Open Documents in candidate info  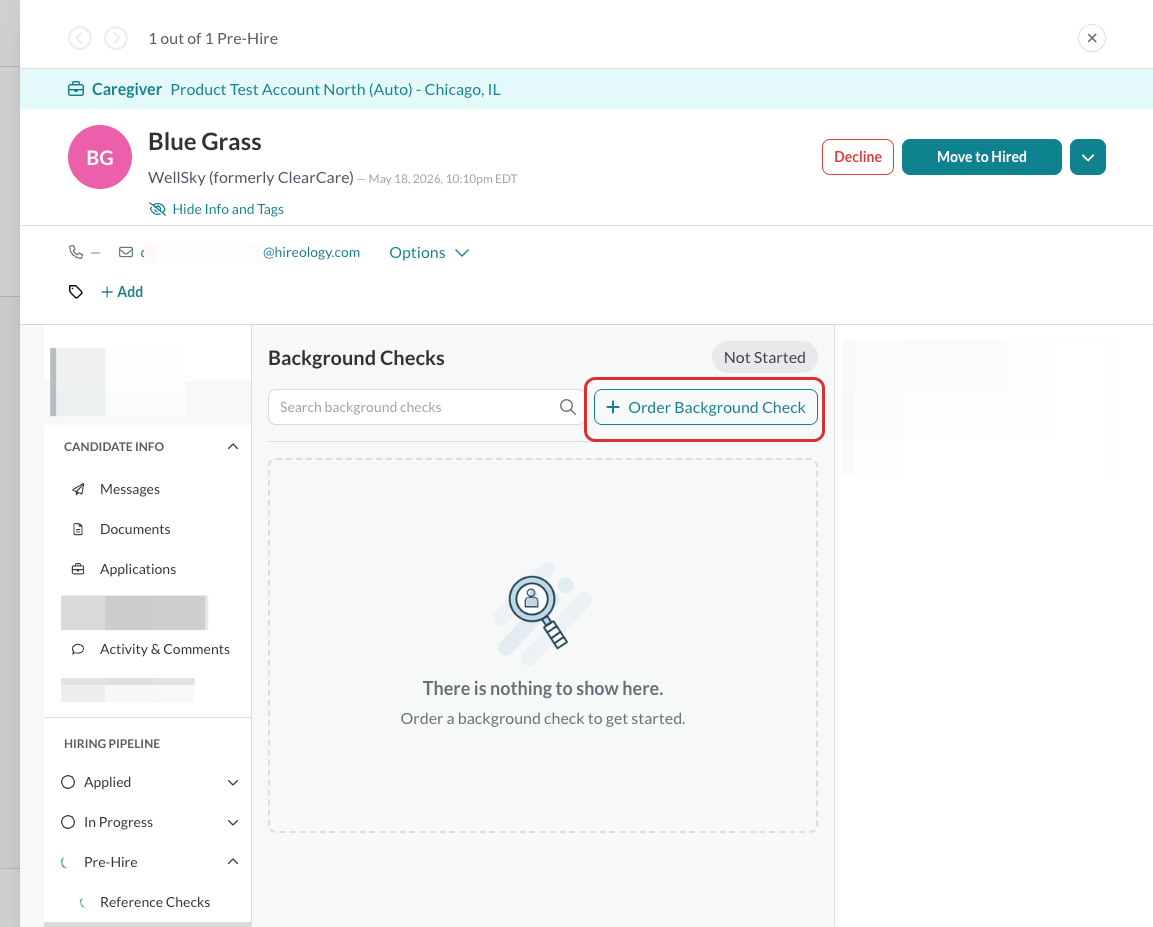(x=135, y=529)
